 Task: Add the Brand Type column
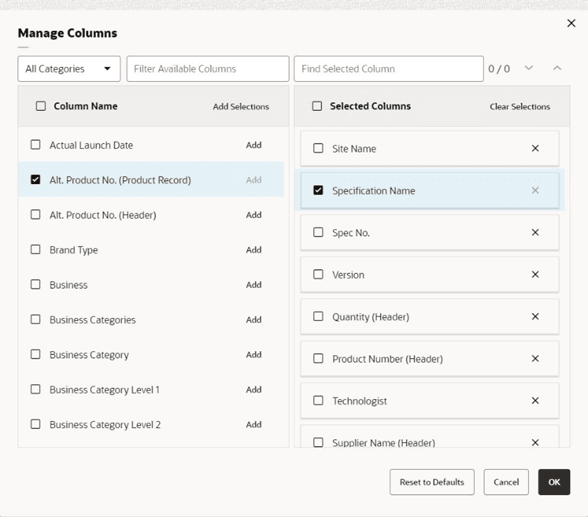coord(254,250)
